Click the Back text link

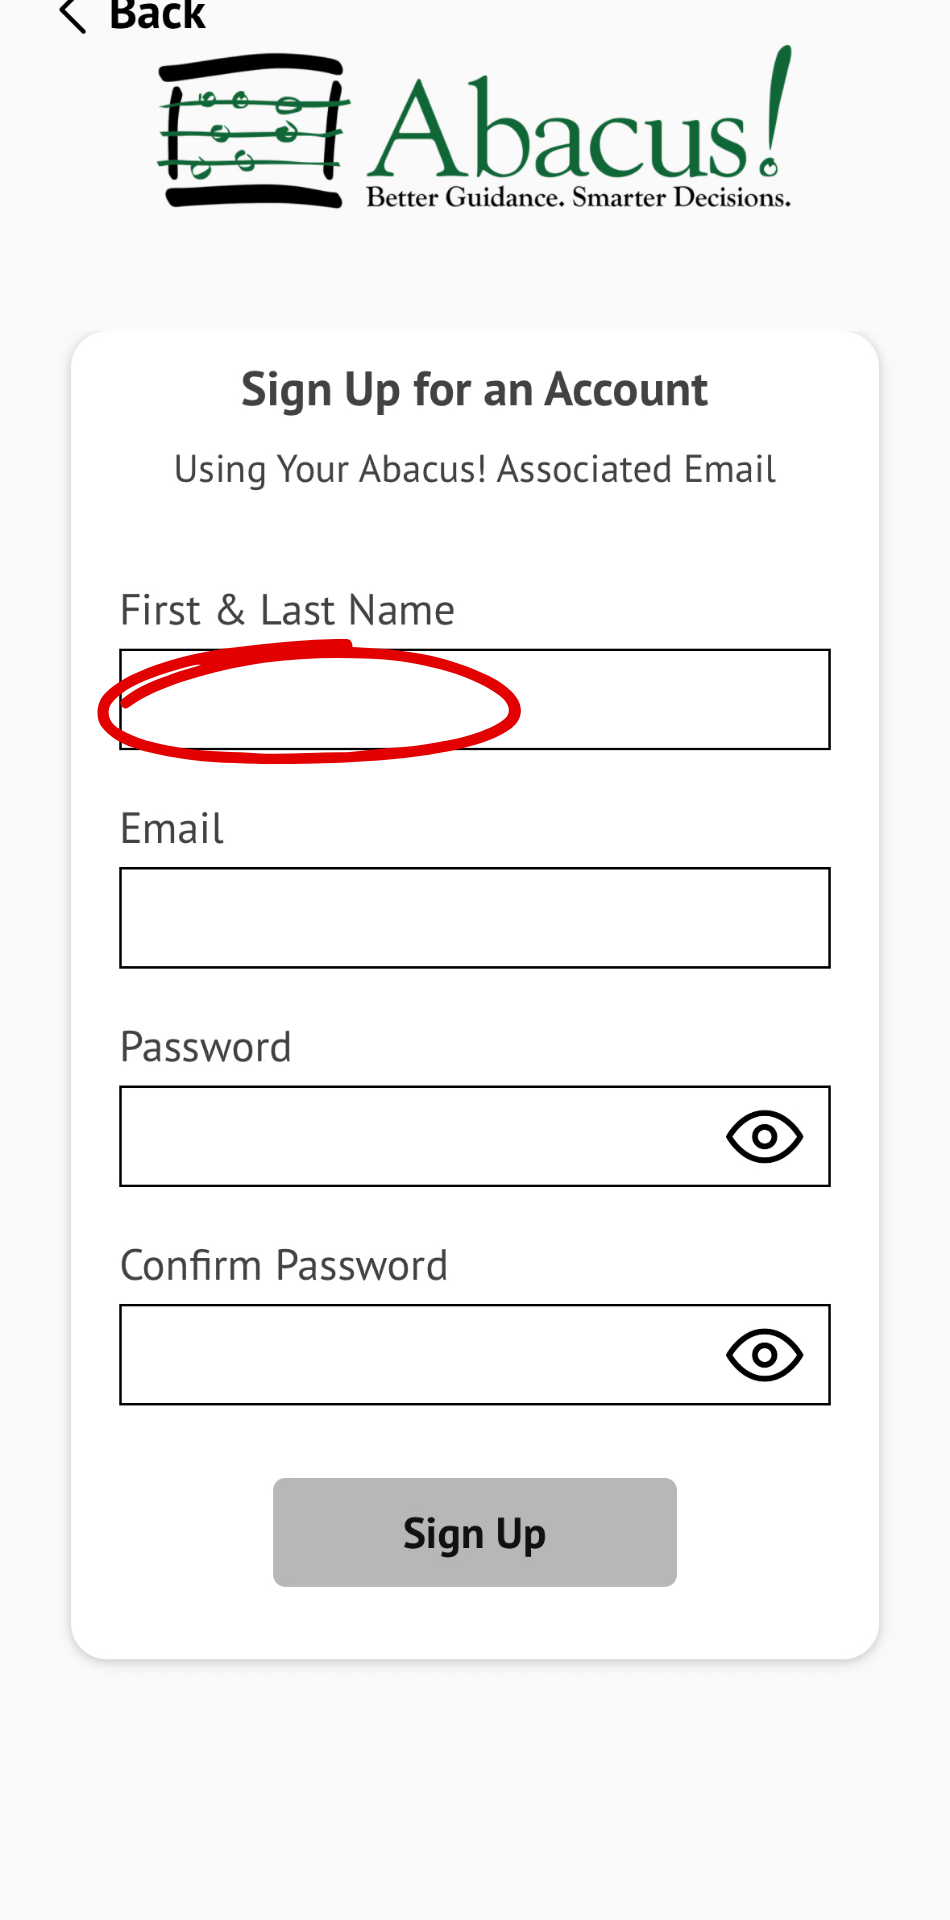click(157, 14)
